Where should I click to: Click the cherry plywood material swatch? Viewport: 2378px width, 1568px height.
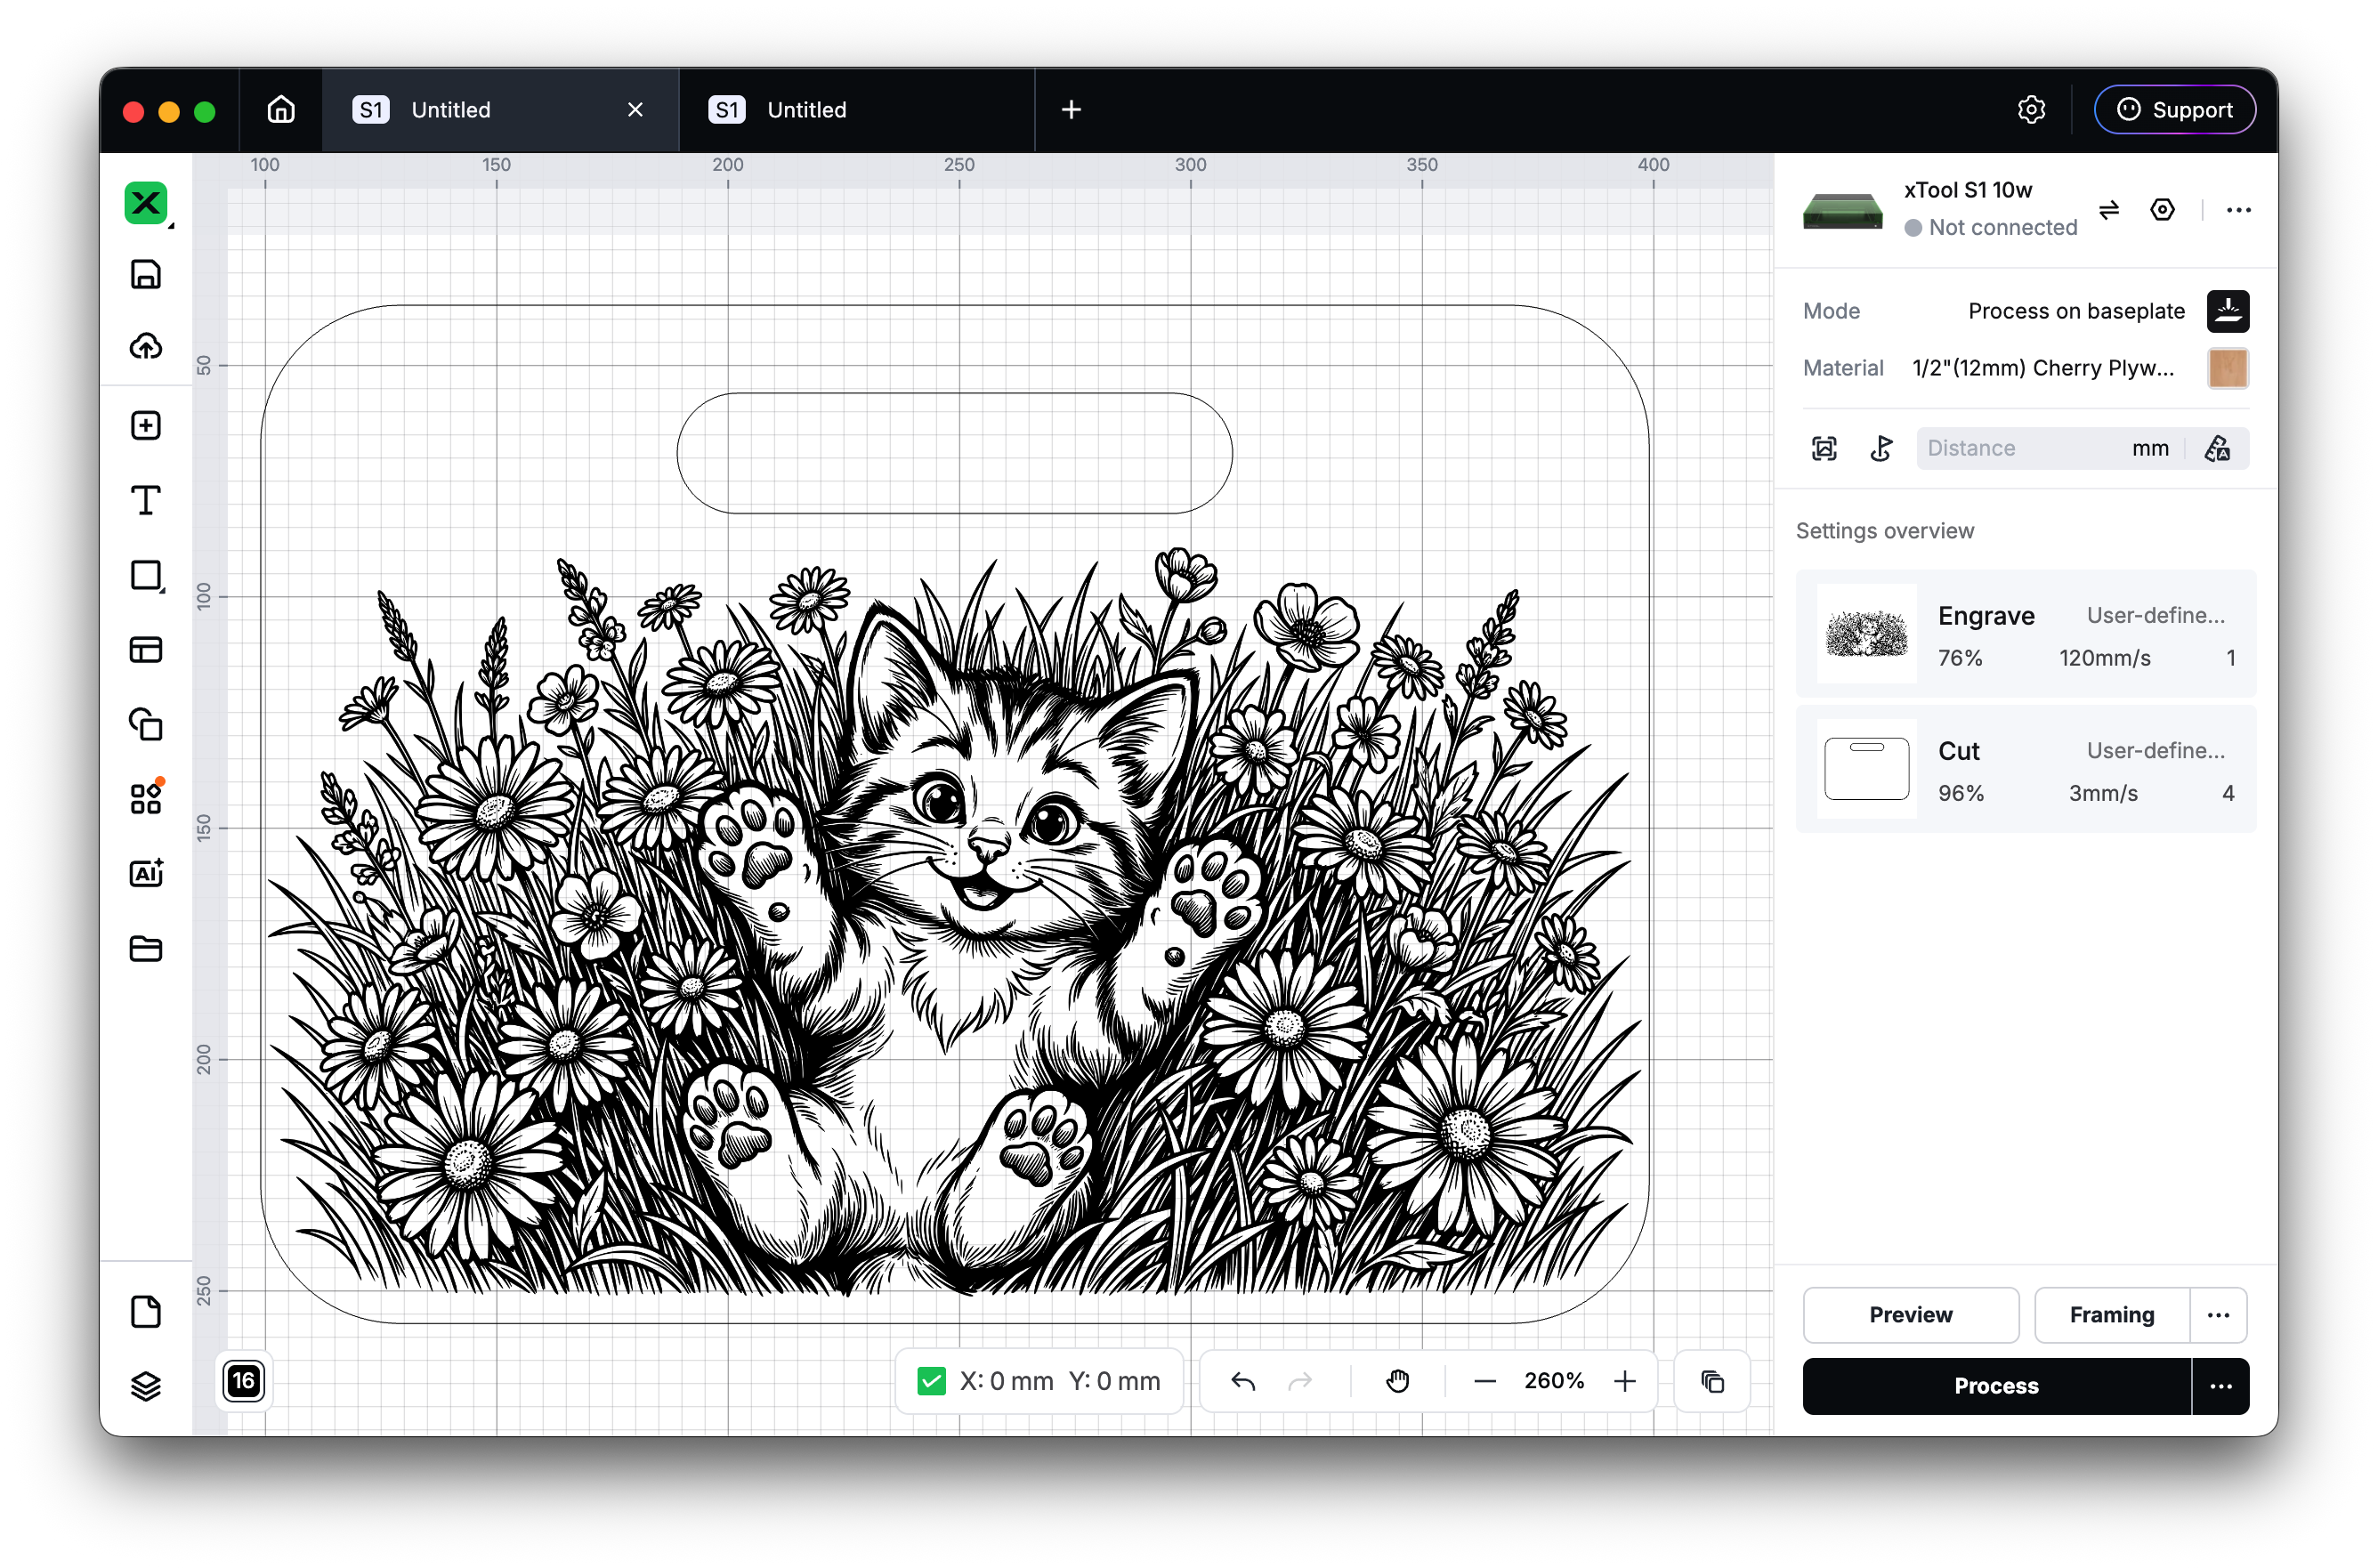(x=2227, y=368)
